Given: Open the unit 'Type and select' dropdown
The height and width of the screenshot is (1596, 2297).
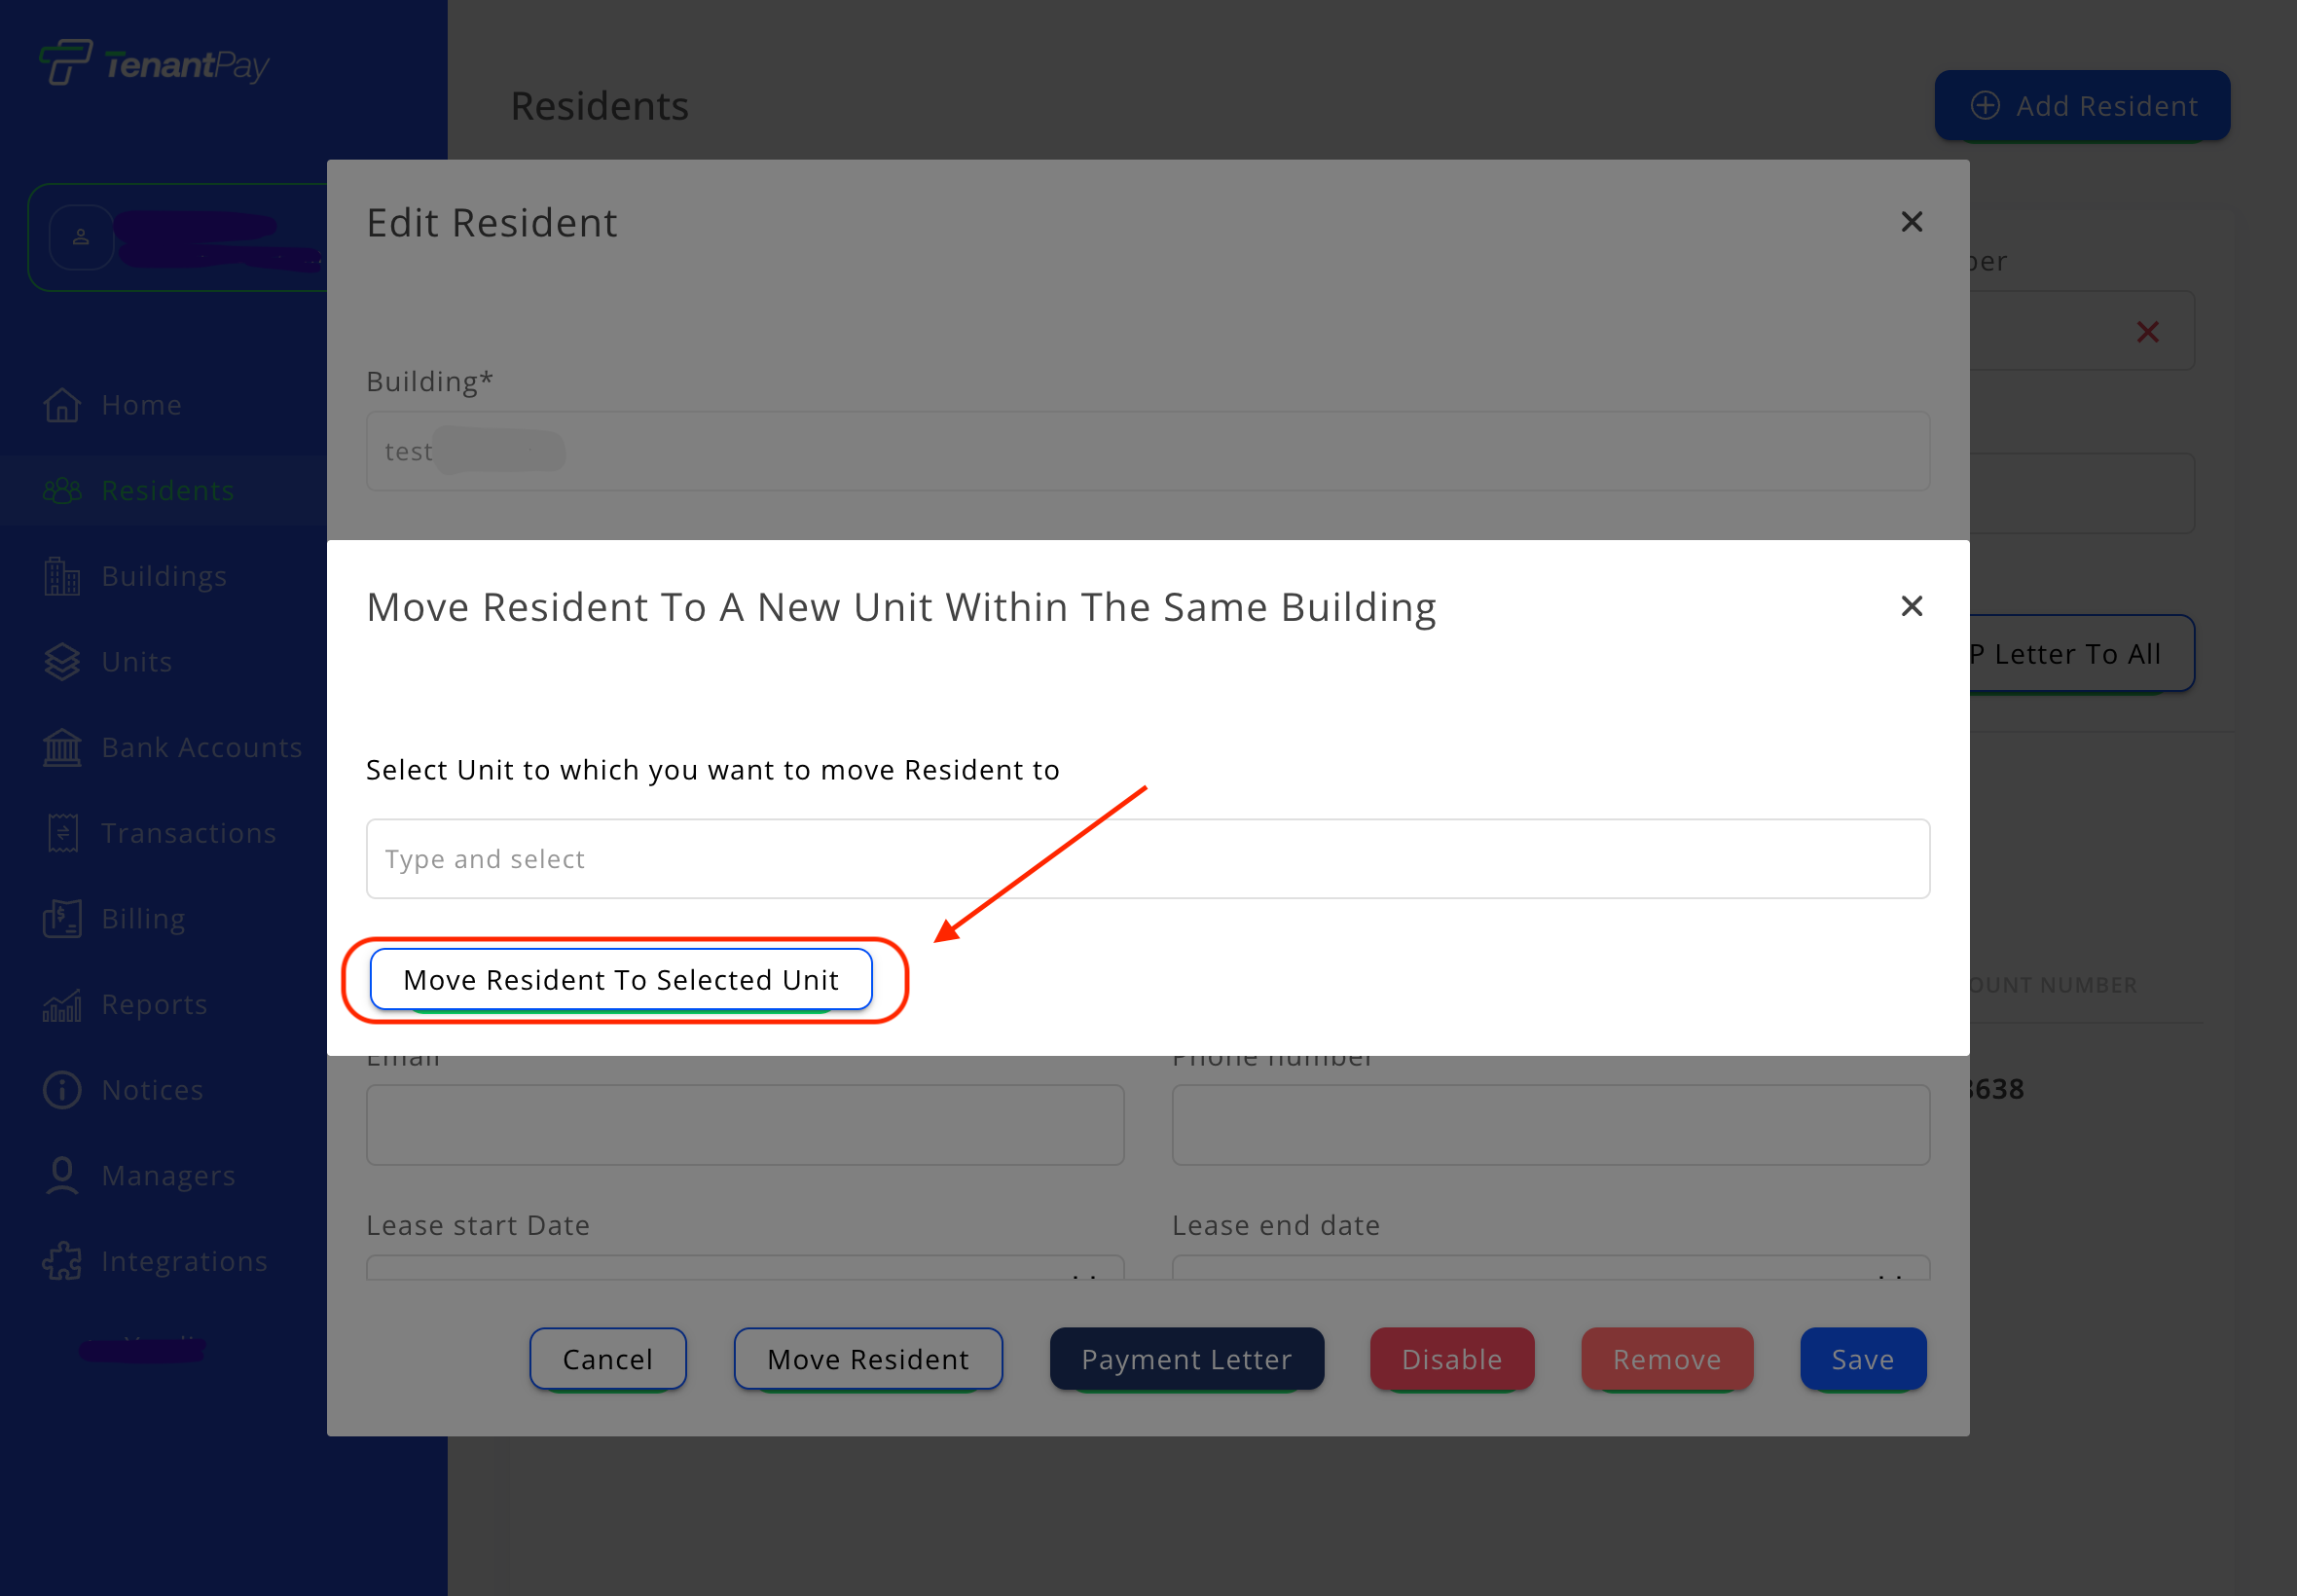Looking at the screenshot, I should click(x=1147, y=859).
